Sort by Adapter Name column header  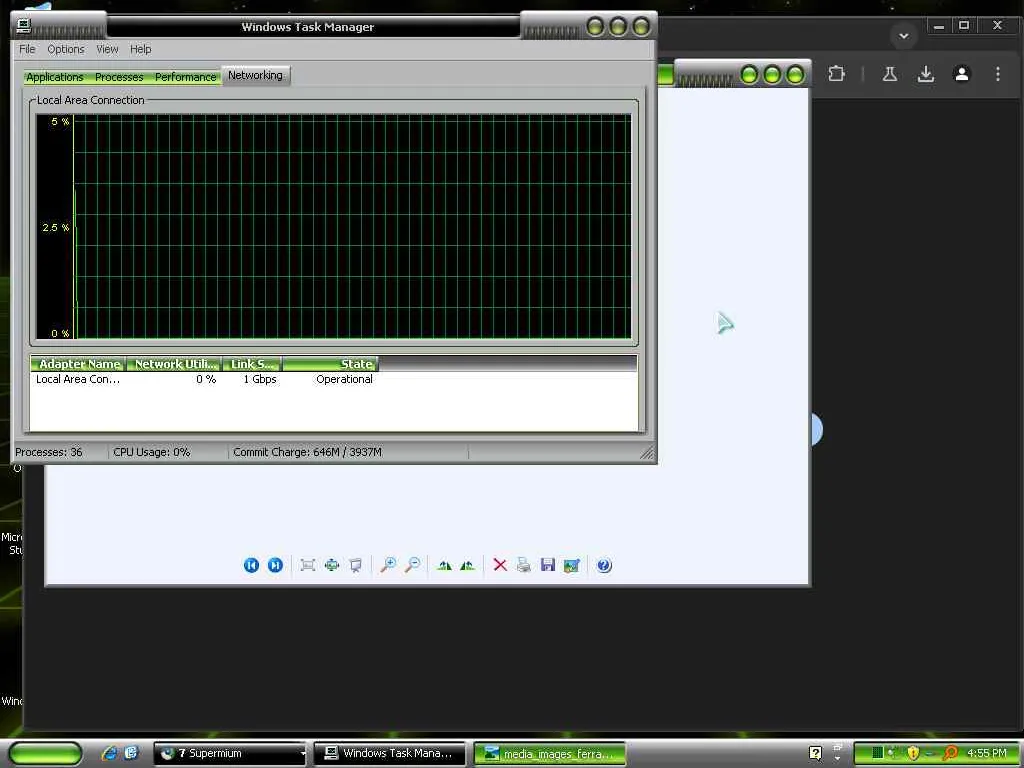pyautogui.click(x=78, y=364)
